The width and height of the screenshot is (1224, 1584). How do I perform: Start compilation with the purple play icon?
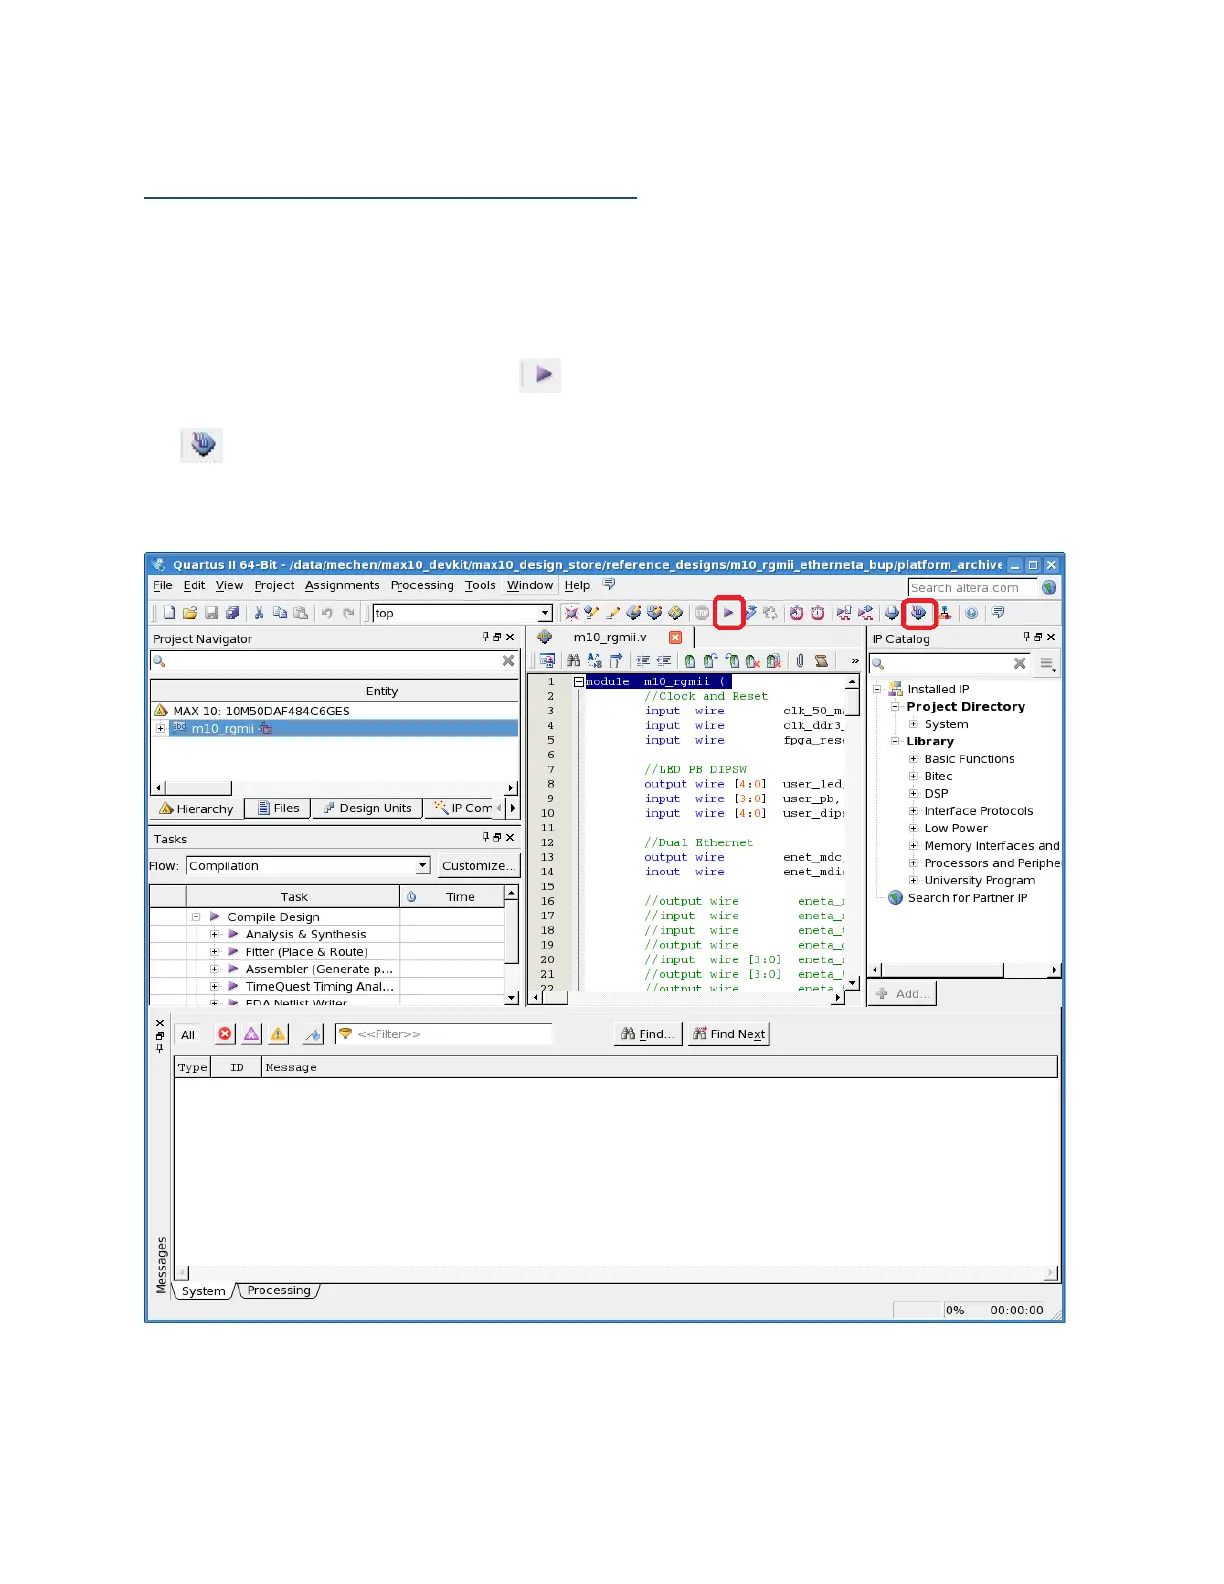729,613
